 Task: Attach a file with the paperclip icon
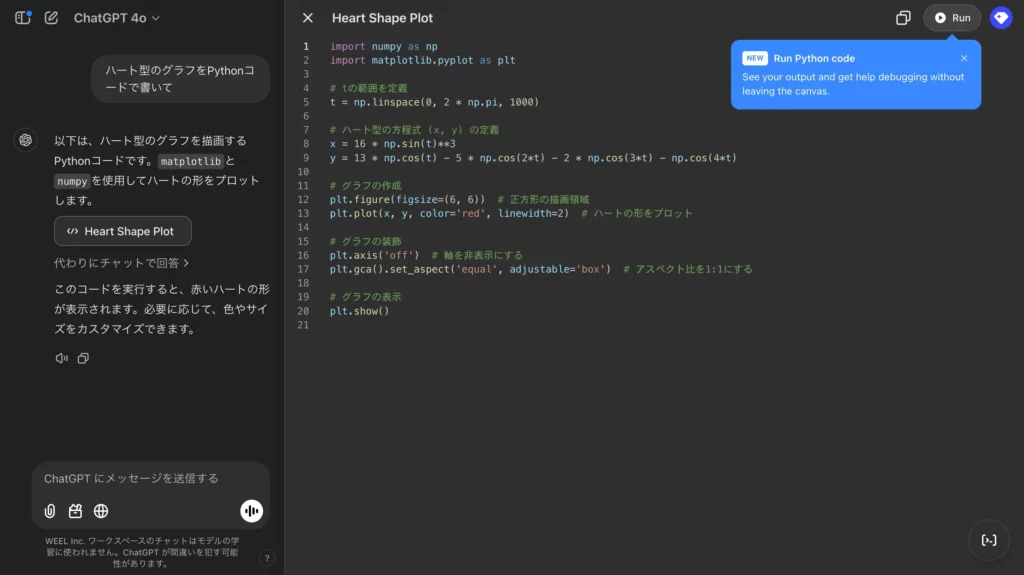[50, 511]
